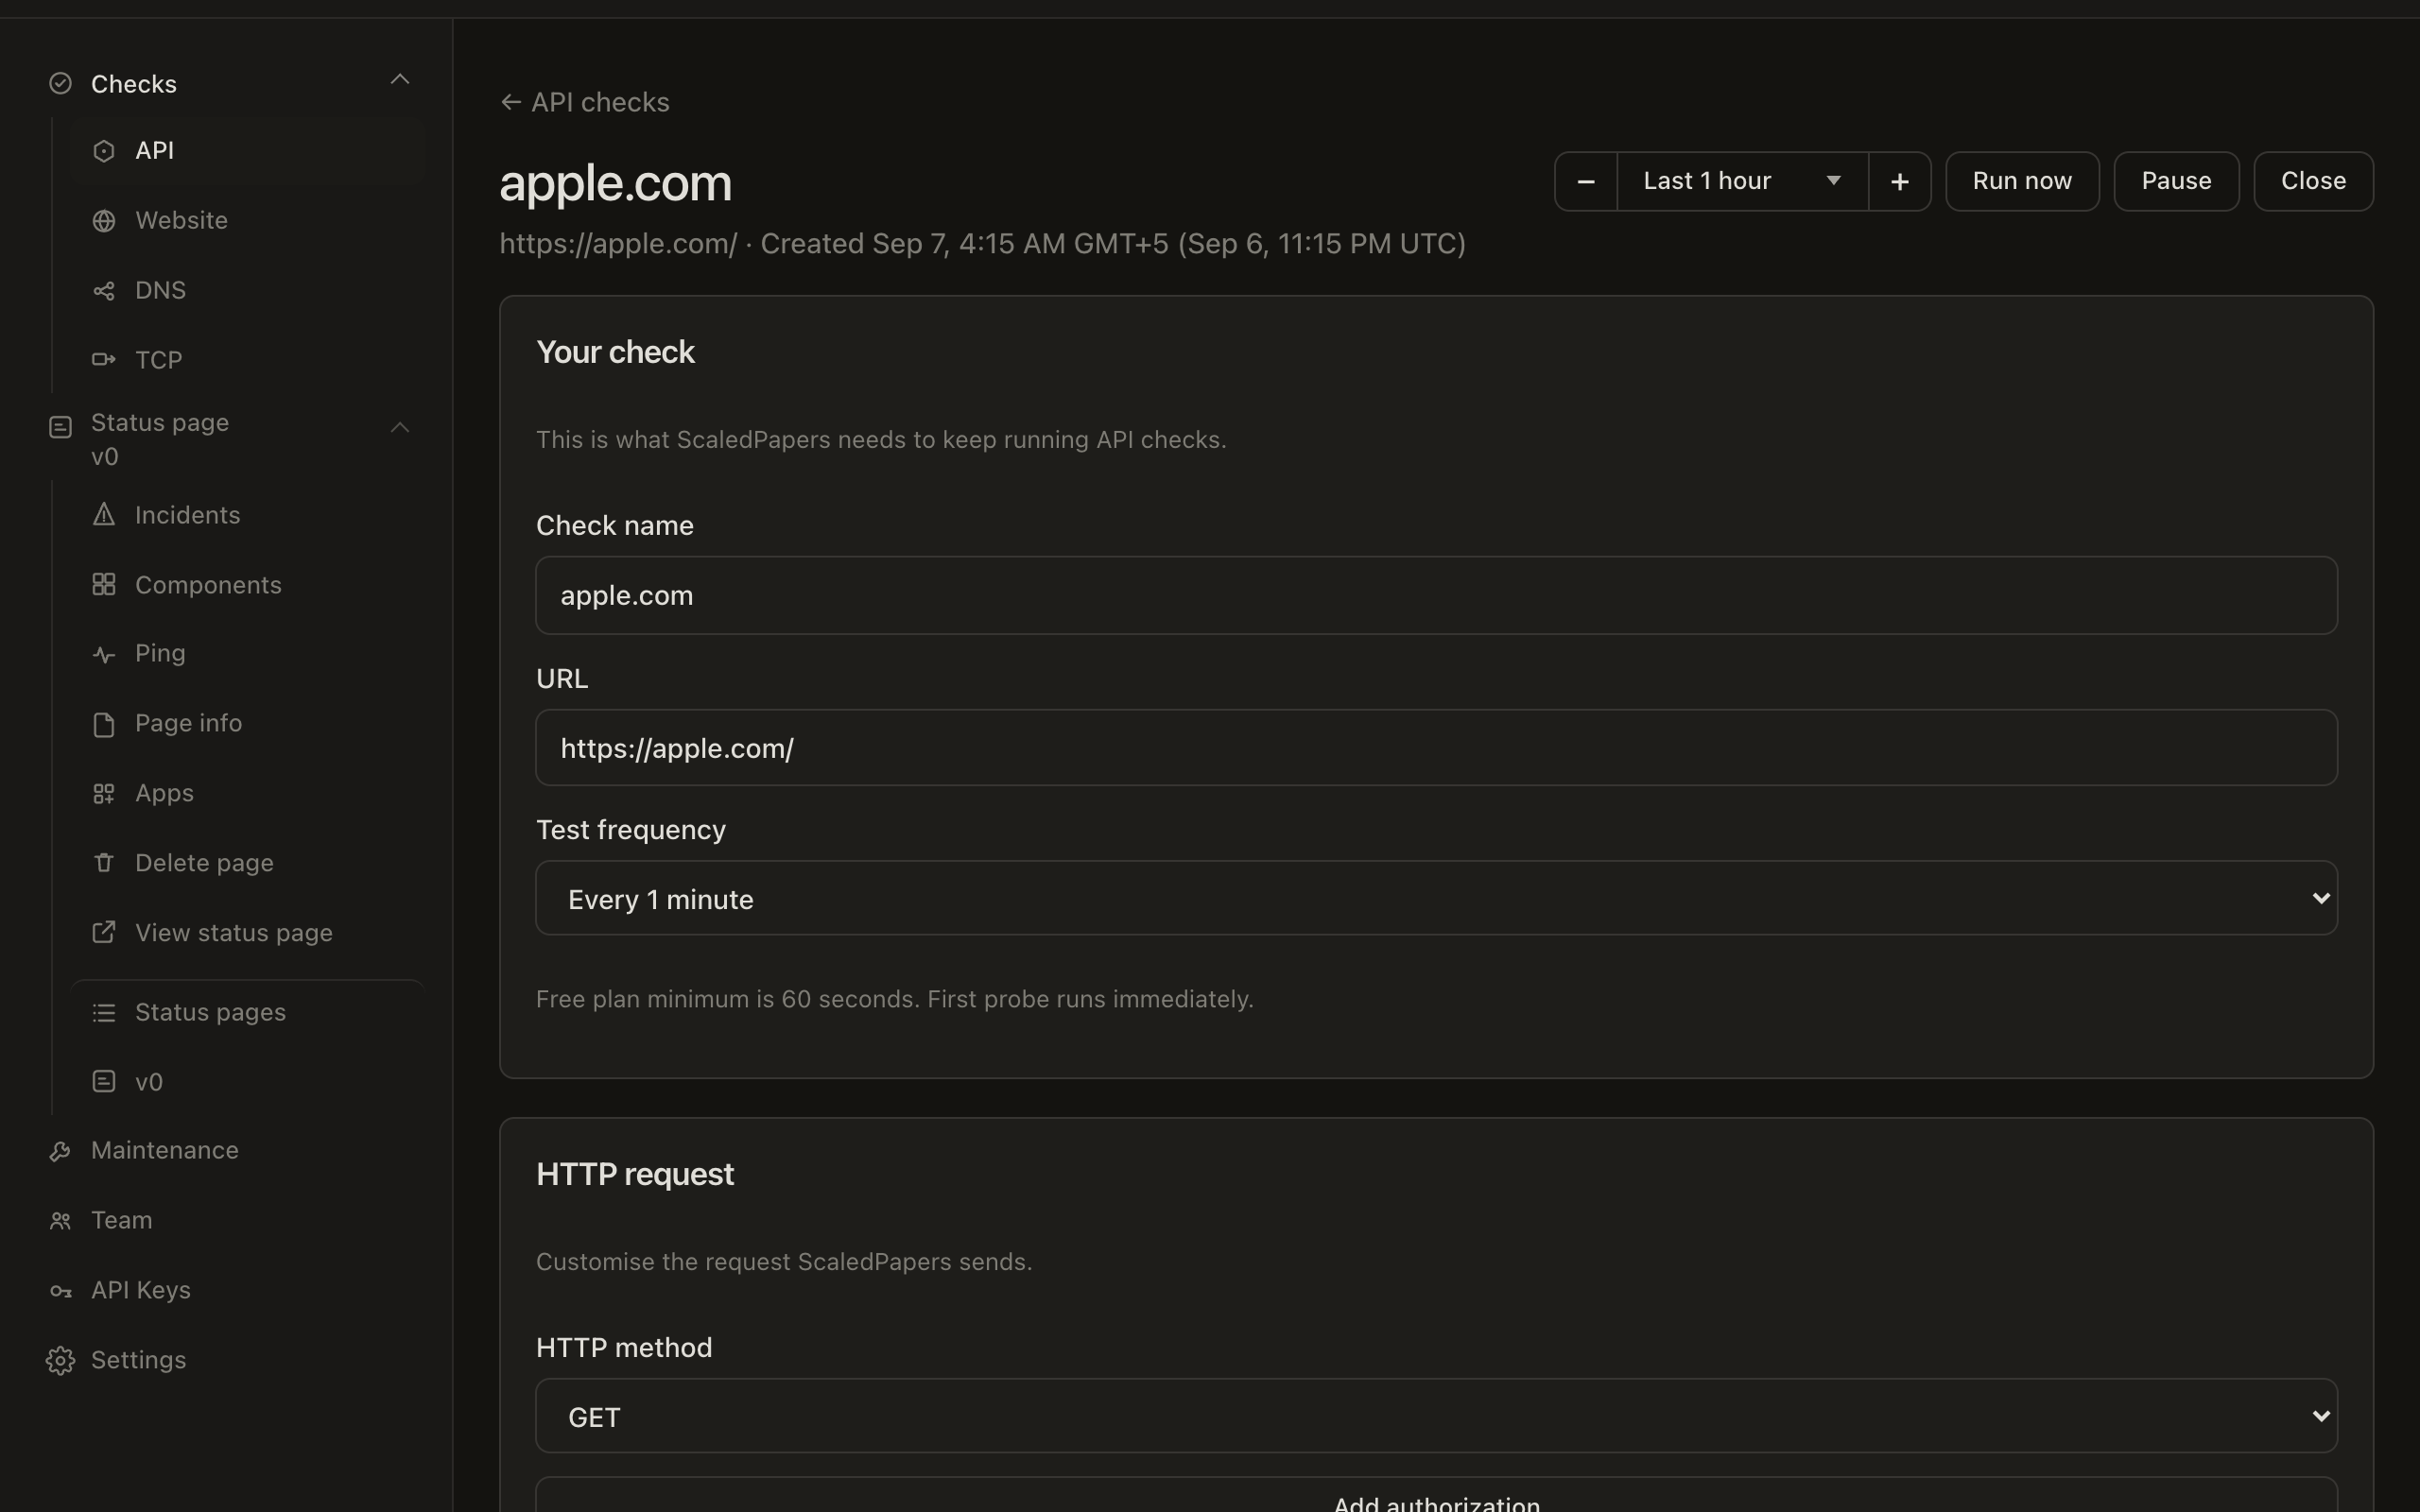This screenshot has width=2420, height=1512.
Task: Focus the URL input field
Action: [x=1436, y=748]
